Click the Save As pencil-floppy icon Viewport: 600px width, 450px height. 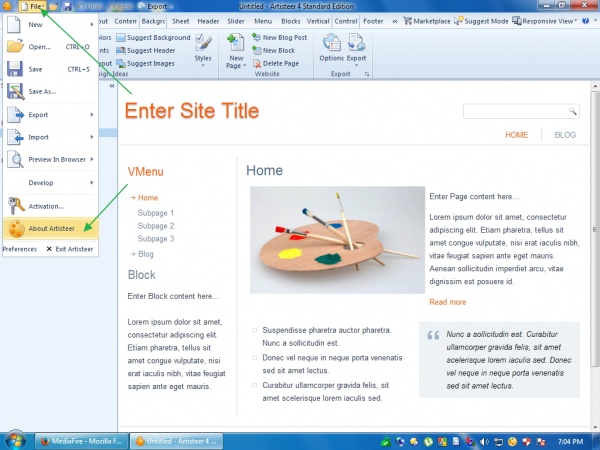coord(15,91)
